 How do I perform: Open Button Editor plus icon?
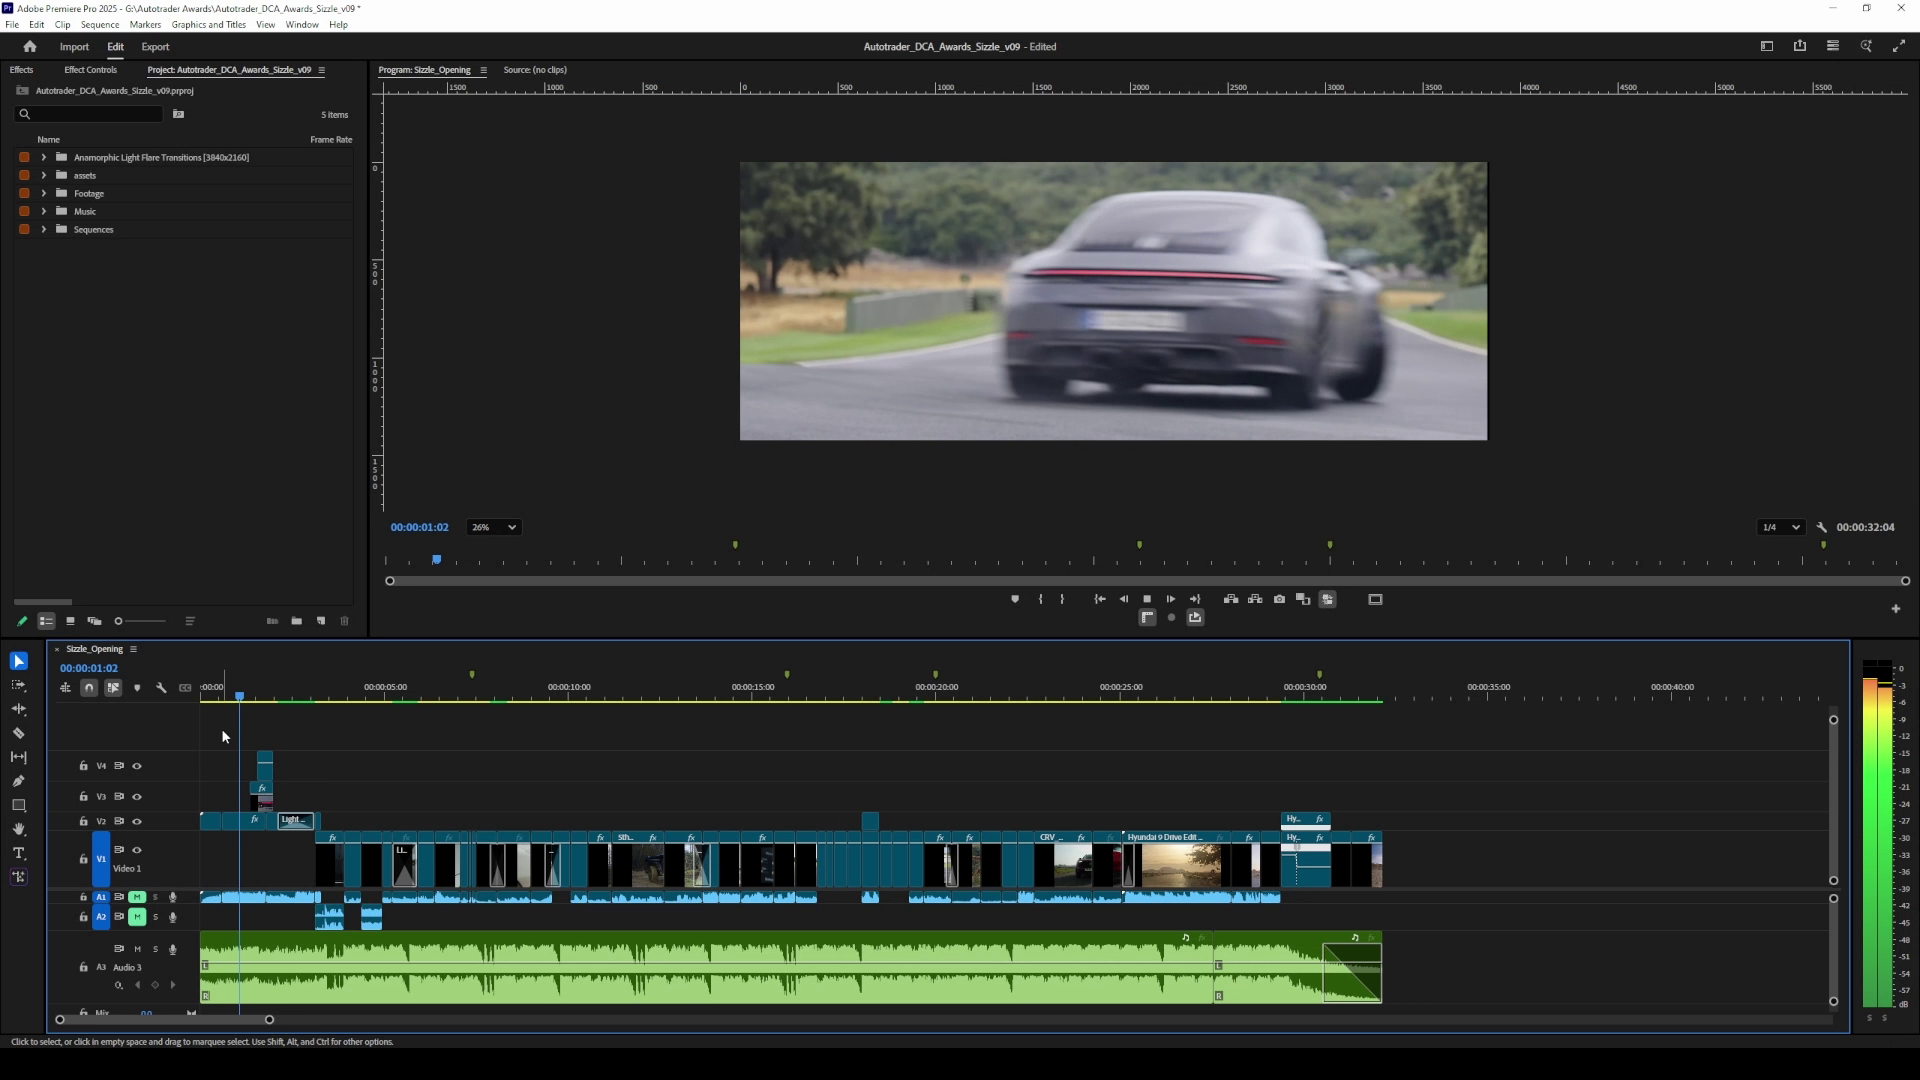click(1896, 609)
